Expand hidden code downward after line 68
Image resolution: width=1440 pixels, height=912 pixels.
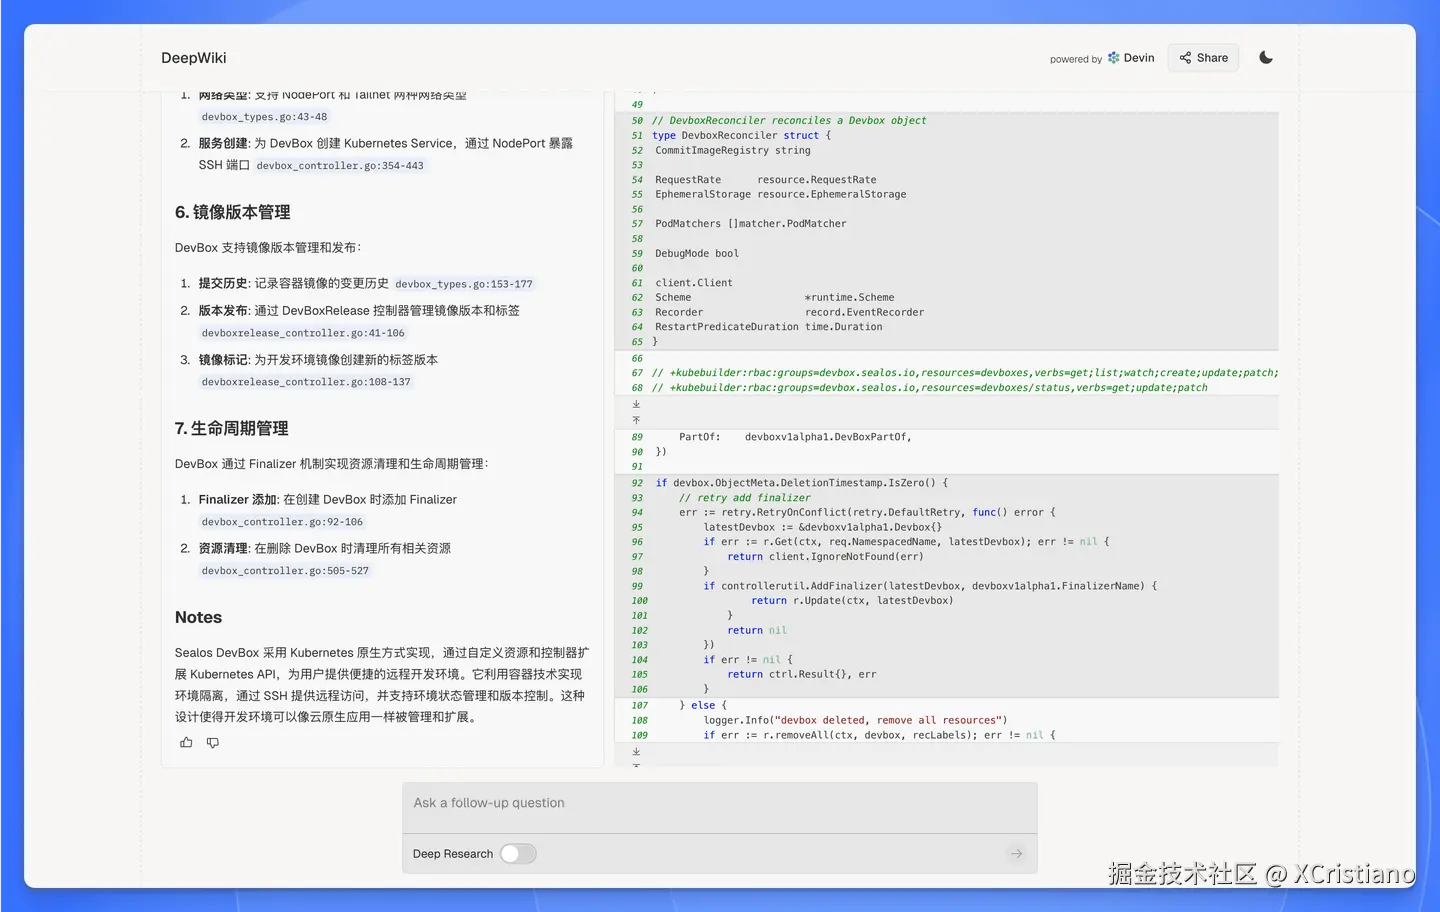tap(636, 405)
